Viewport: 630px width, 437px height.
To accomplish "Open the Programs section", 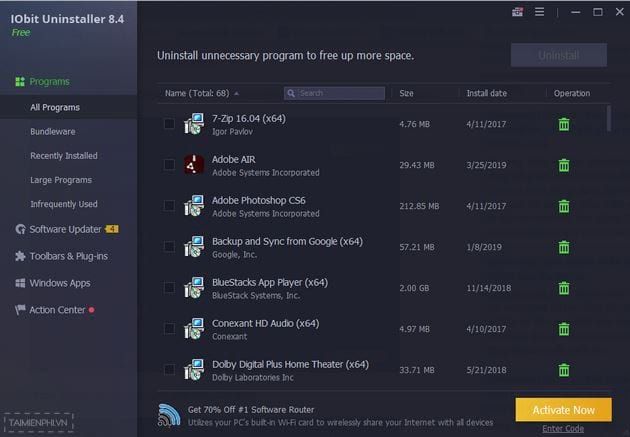I will 49,82.
